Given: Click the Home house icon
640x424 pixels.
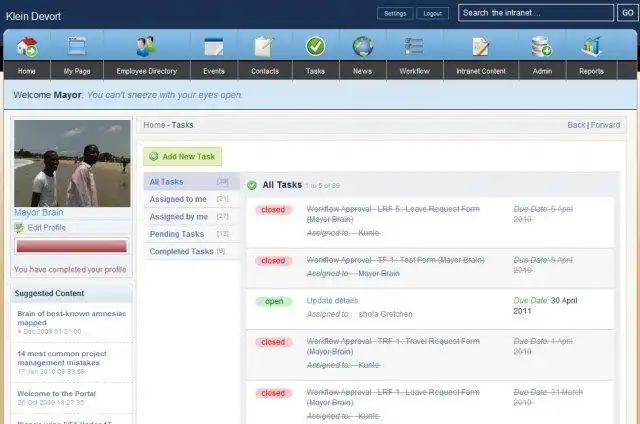Looking at the screenshot, I should tap(27, 46).
